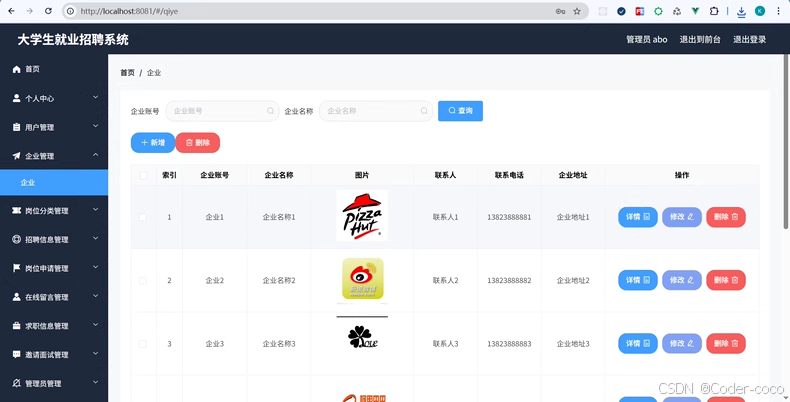
Task: Click 修改 for 企业3 row
Action: pos(682,344)
